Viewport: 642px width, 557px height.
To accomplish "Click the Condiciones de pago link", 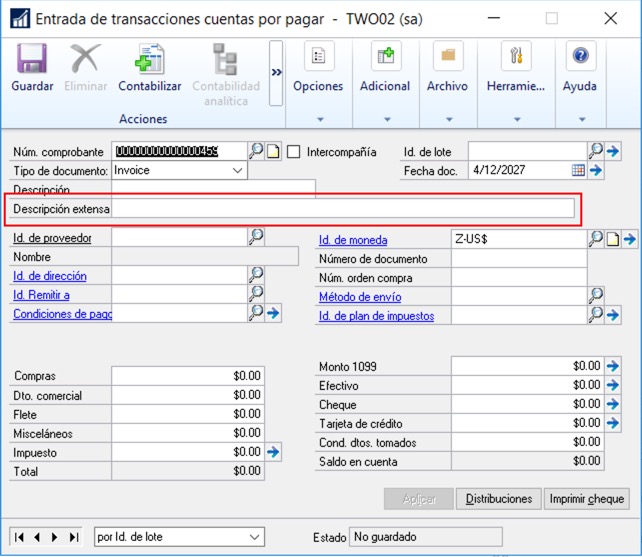I will tap(62, 314).
